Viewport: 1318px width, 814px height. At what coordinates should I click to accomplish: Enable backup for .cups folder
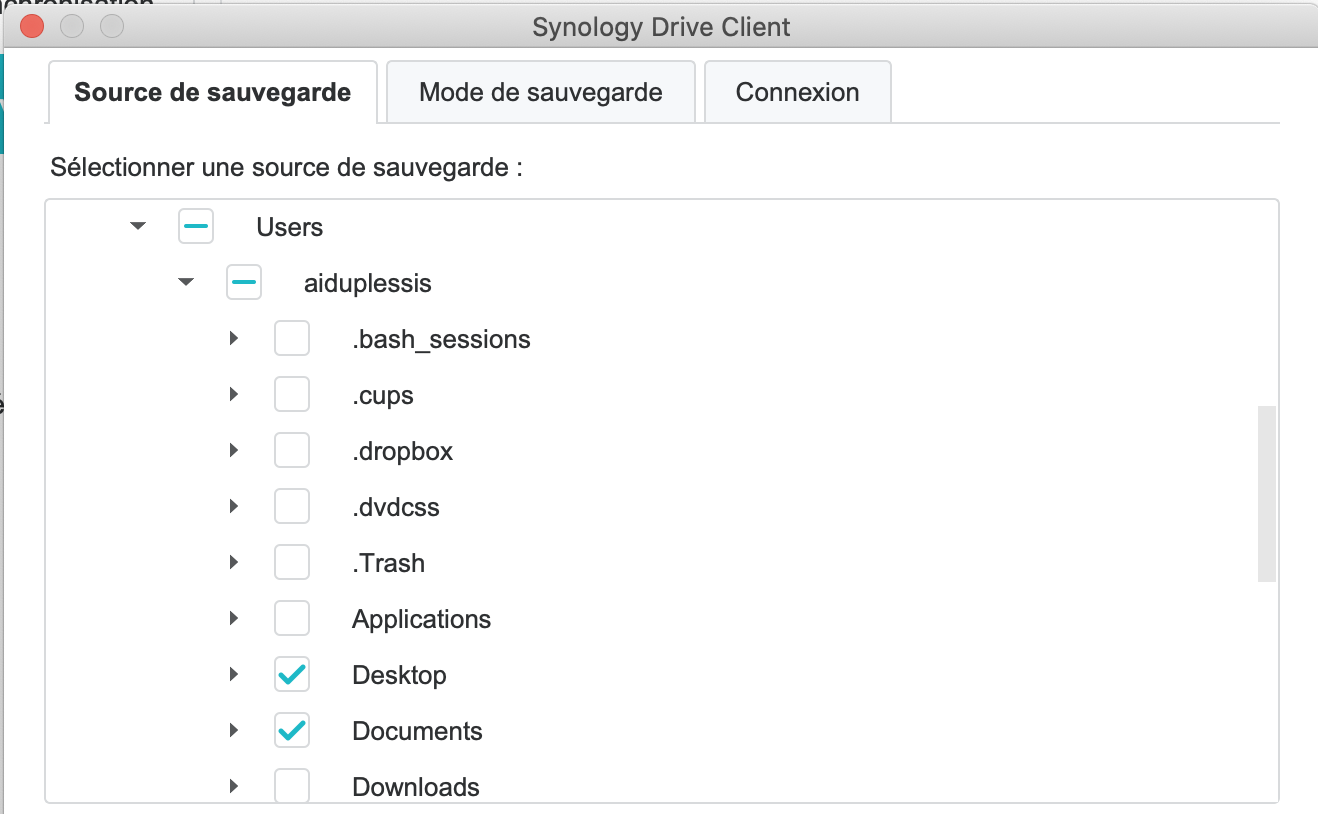click(292, 395)
